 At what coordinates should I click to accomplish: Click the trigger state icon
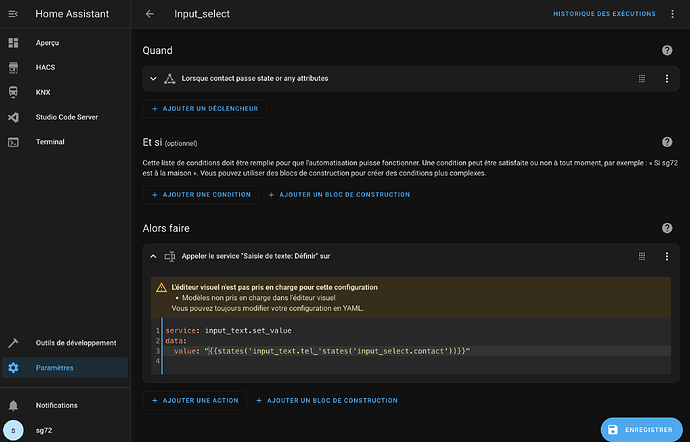click(x=169, y=79)
